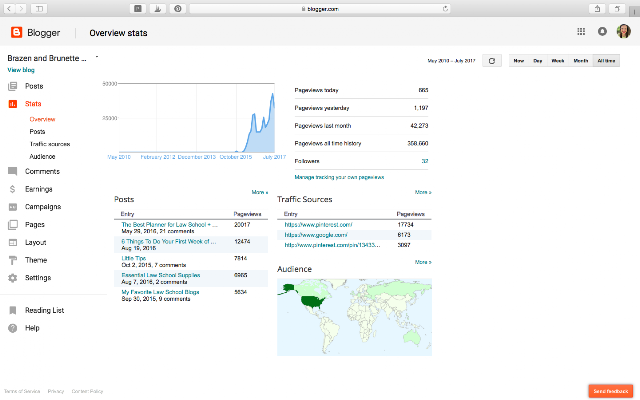Open the Overview stats submenu item
The height and width of the screenshot is (400, 640).
[42, 119]
